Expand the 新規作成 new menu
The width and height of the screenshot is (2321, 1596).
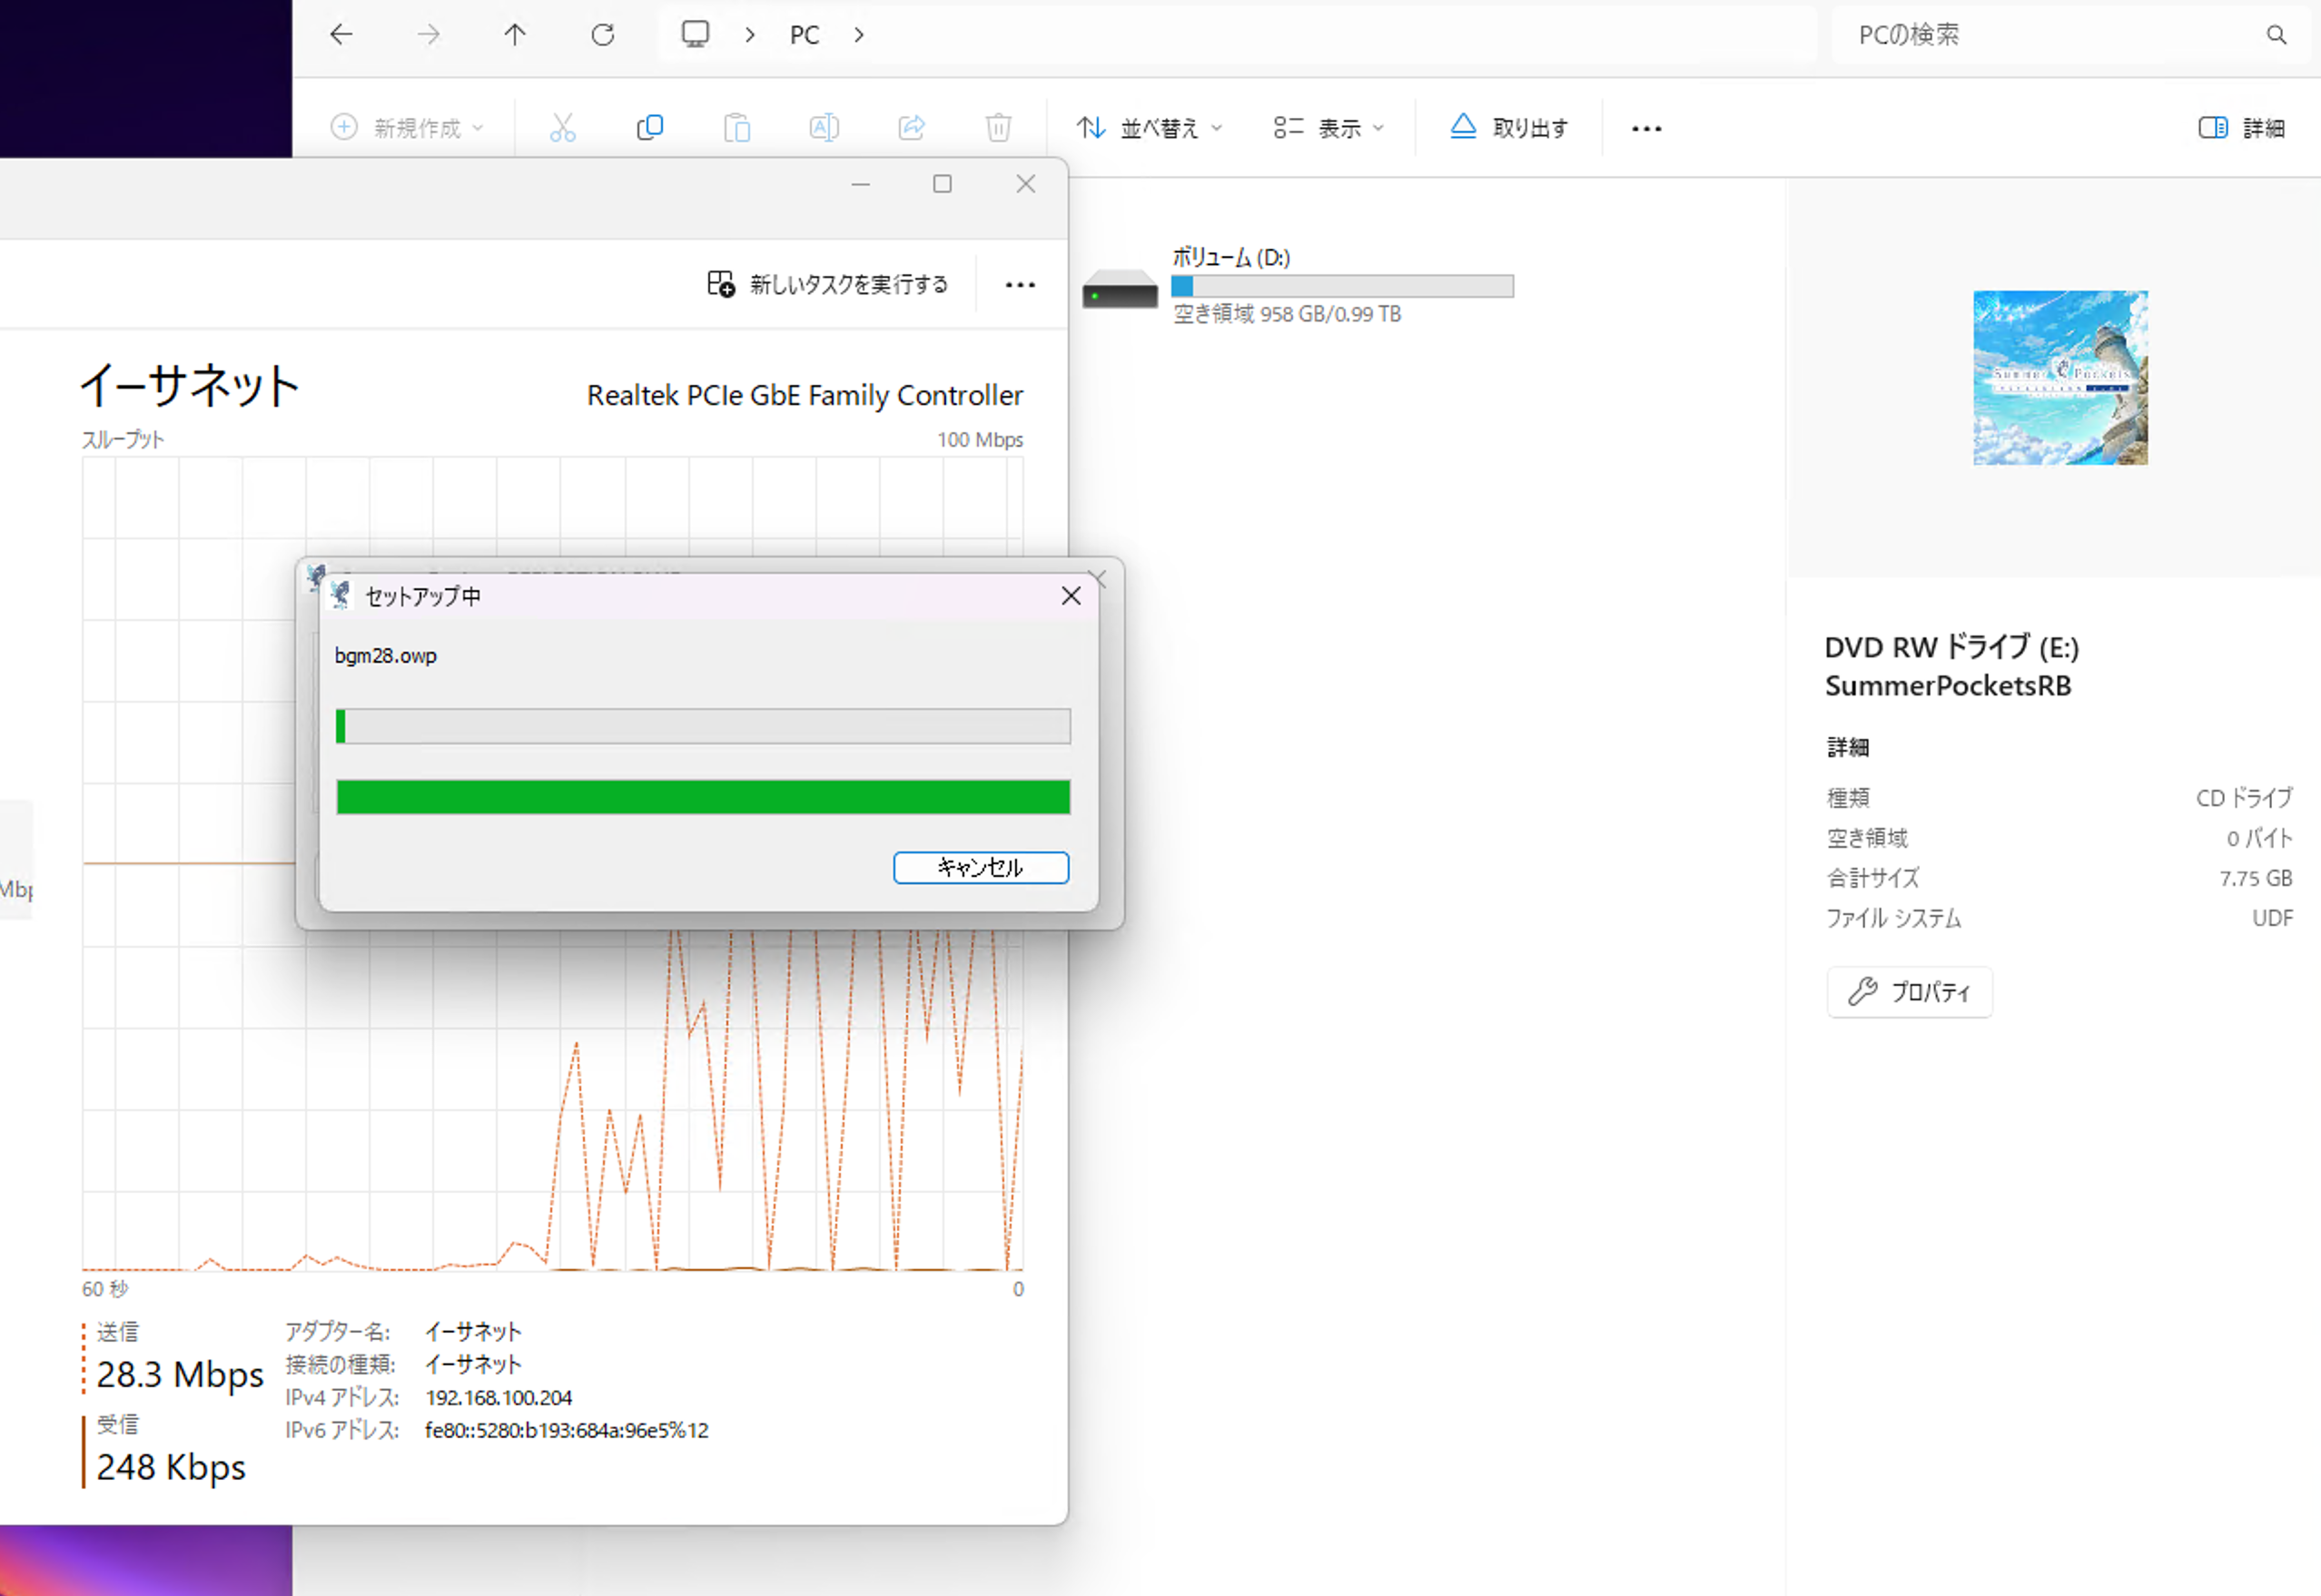click(407, 127)
